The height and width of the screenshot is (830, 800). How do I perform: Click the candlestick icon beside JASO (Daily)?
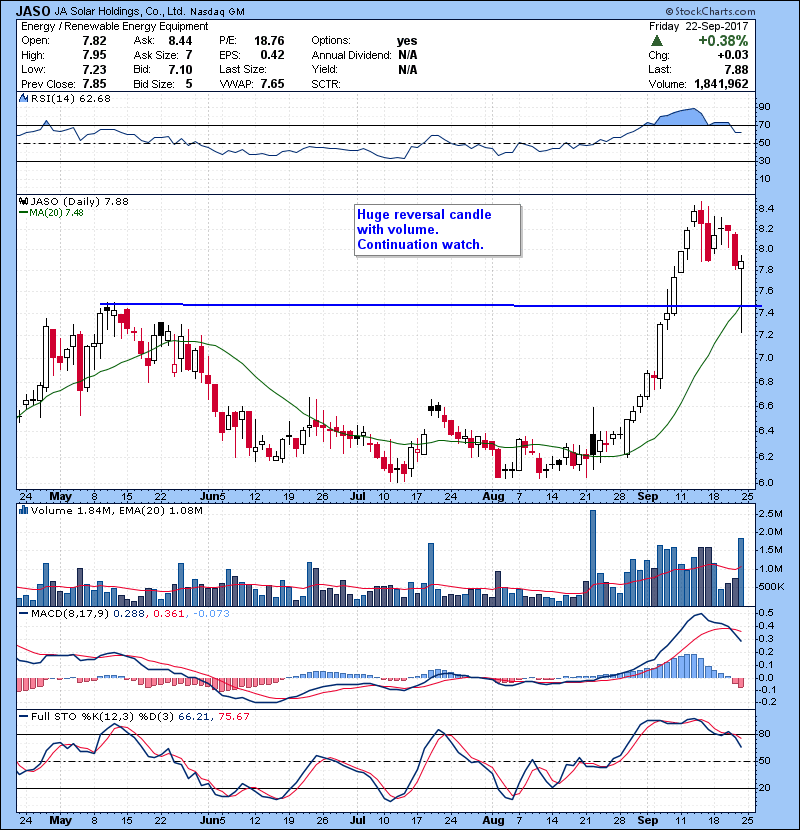click(23, 202)
